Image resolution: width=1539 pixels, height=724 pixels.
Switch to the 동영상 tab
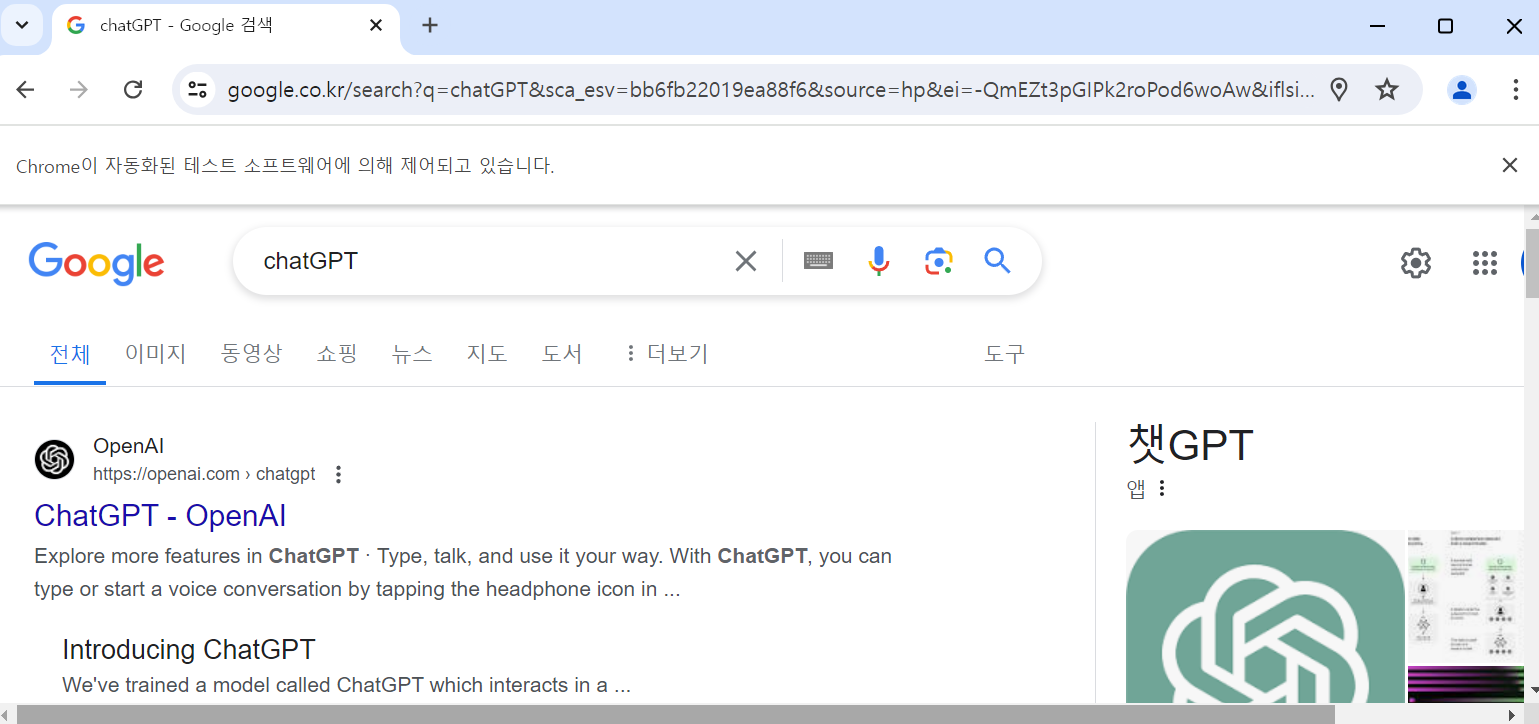click(252, 354)
